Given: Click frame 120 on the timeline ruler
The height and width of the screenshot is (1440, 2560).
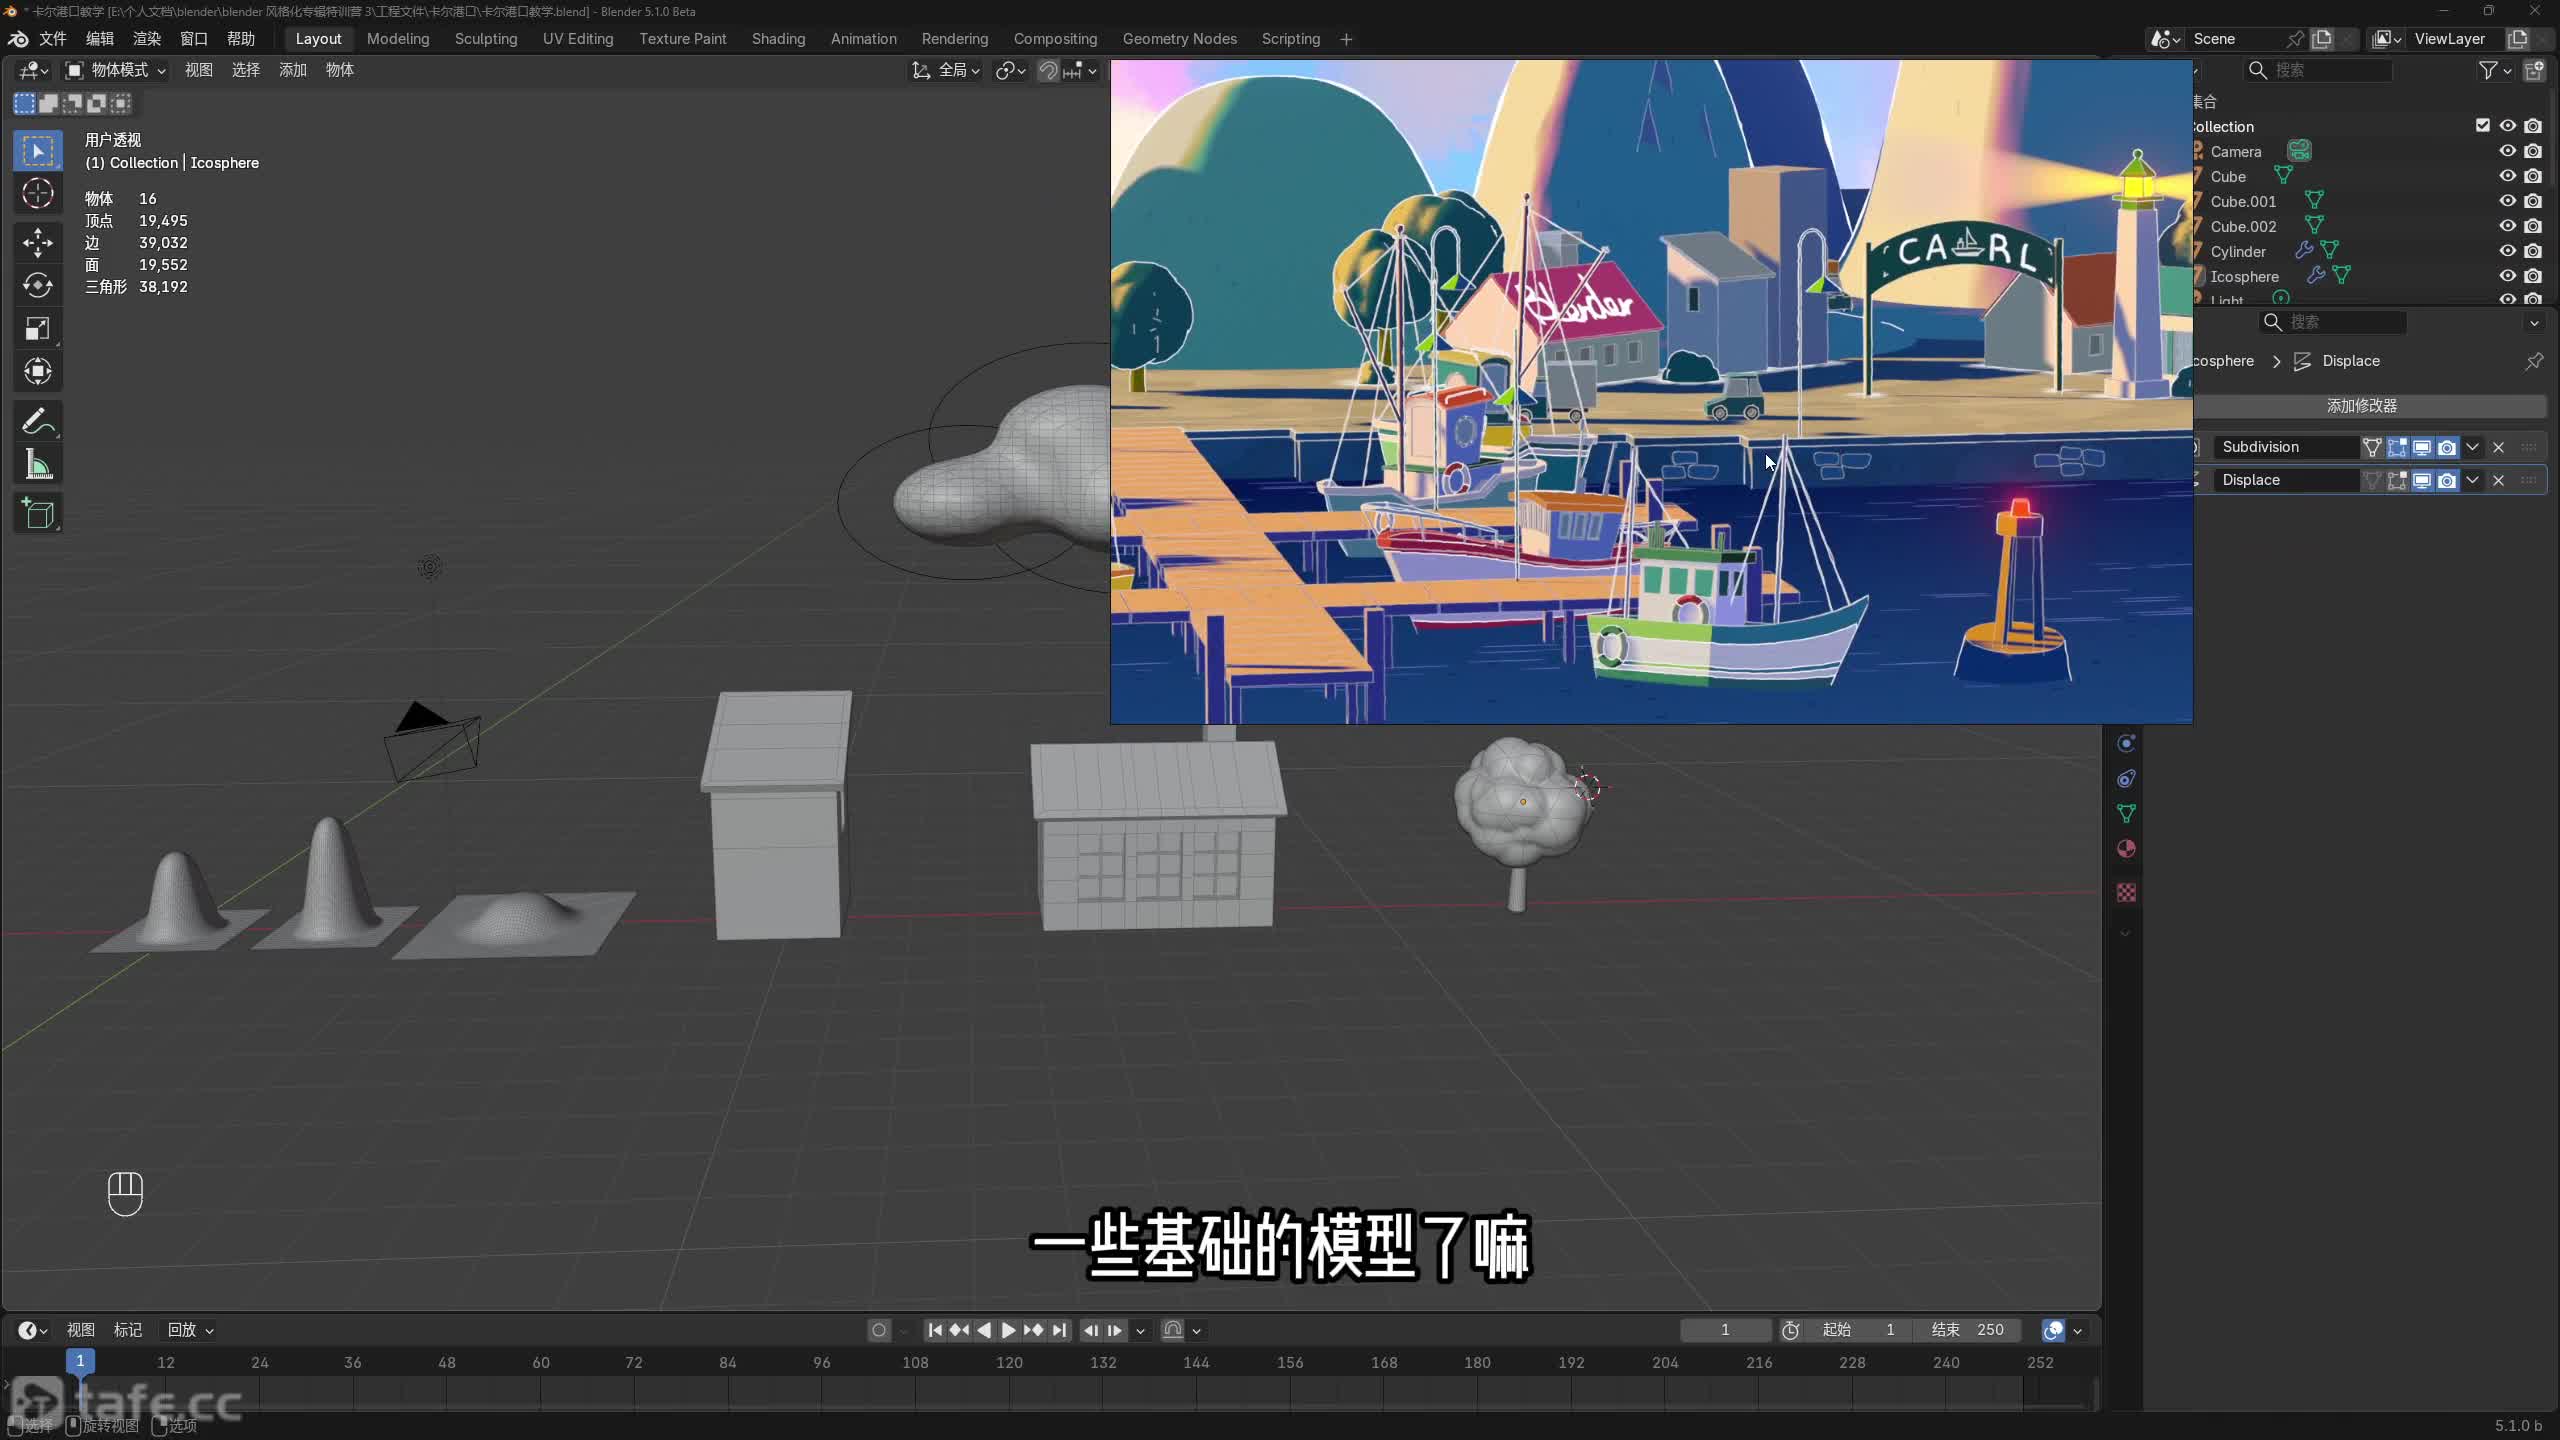Looking at the screenshot, I should [1009, 1362].
